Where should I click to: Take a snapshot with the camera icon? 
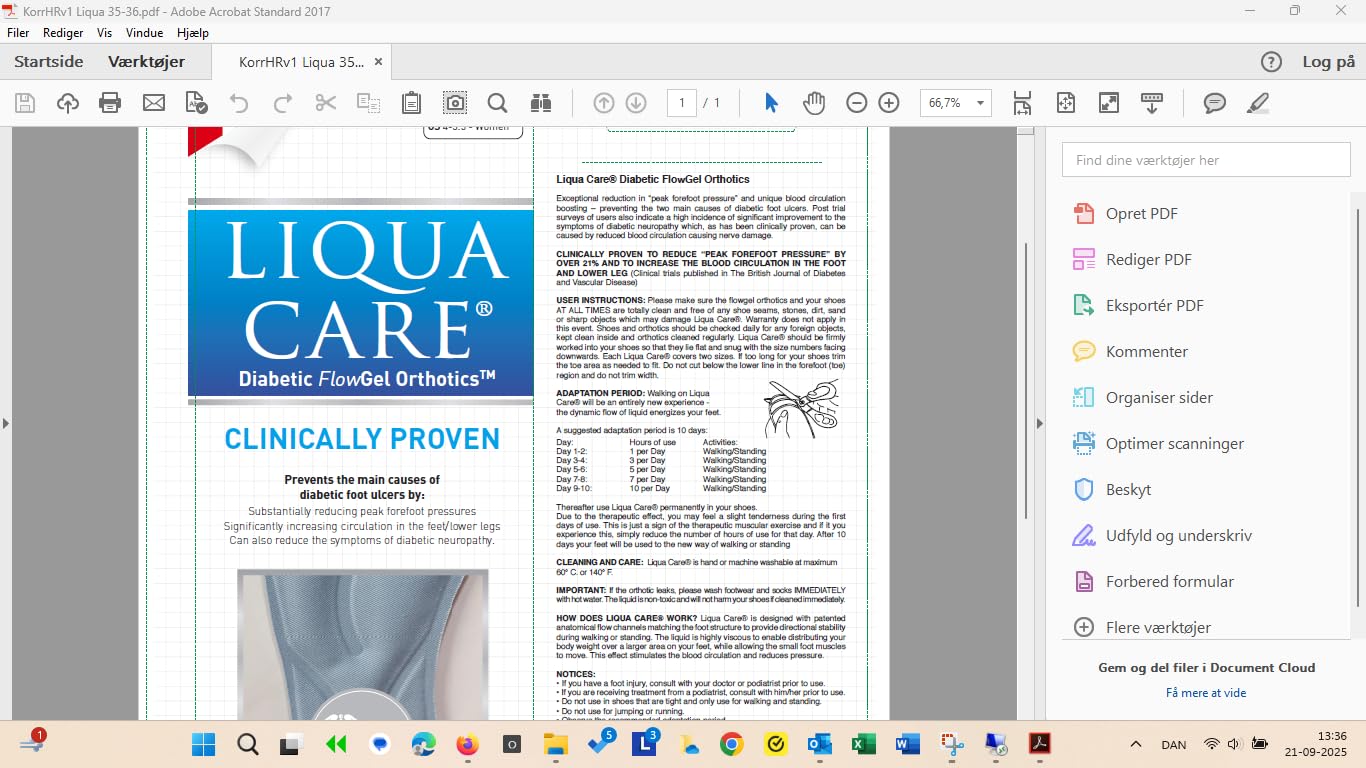455,103
